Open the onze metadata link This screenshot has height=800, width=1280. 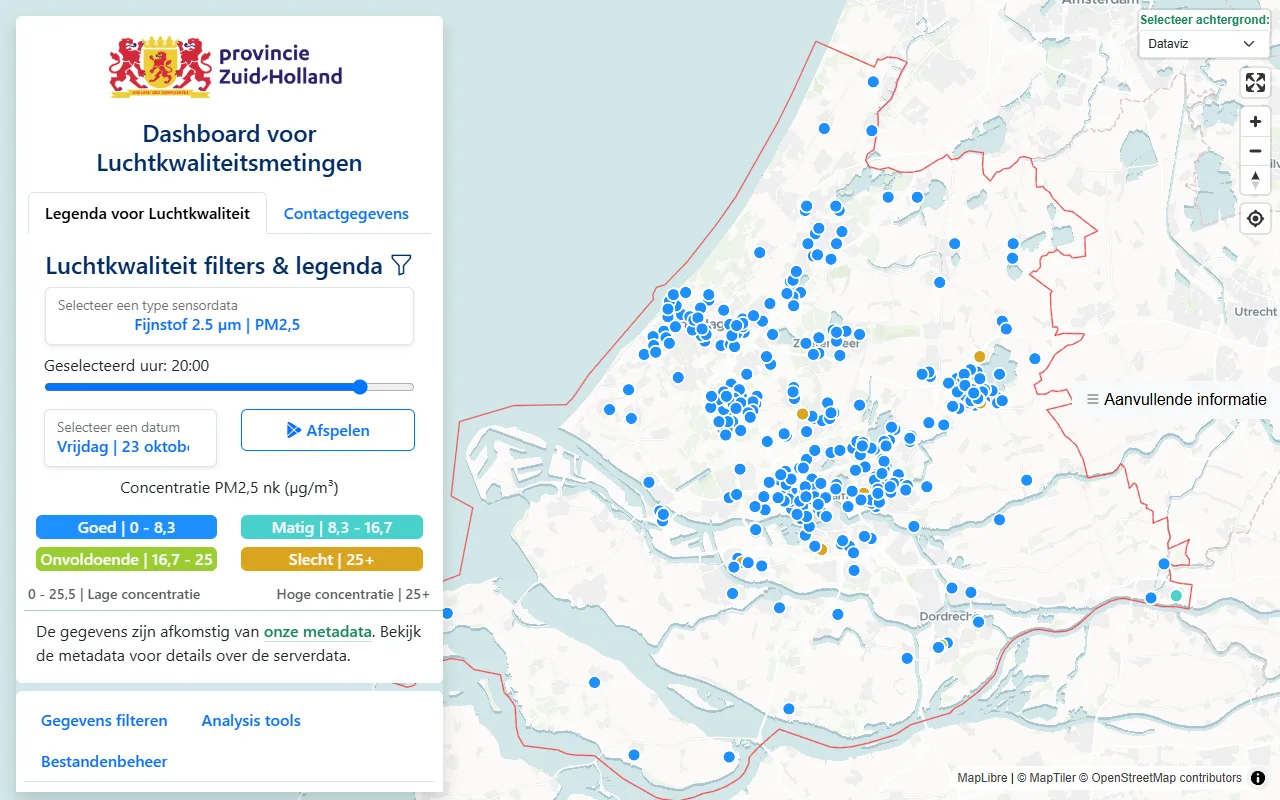click(318, 632)
